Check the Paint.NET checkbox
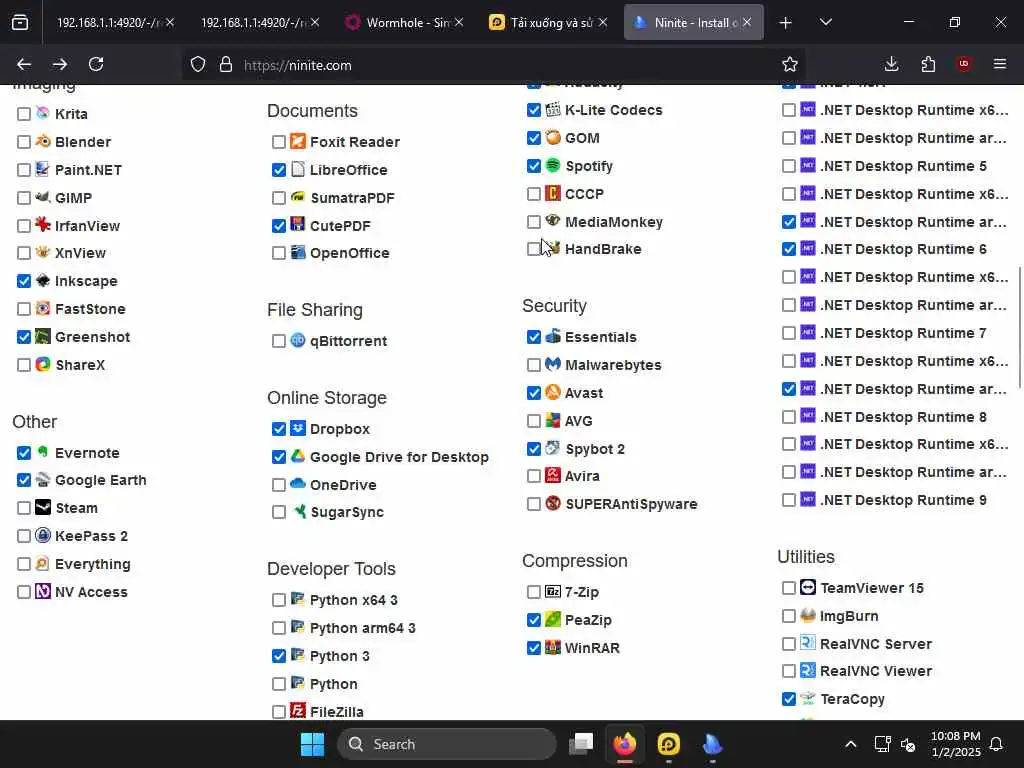The width and height of the screenshot is (1024, 768). point(24,170)
